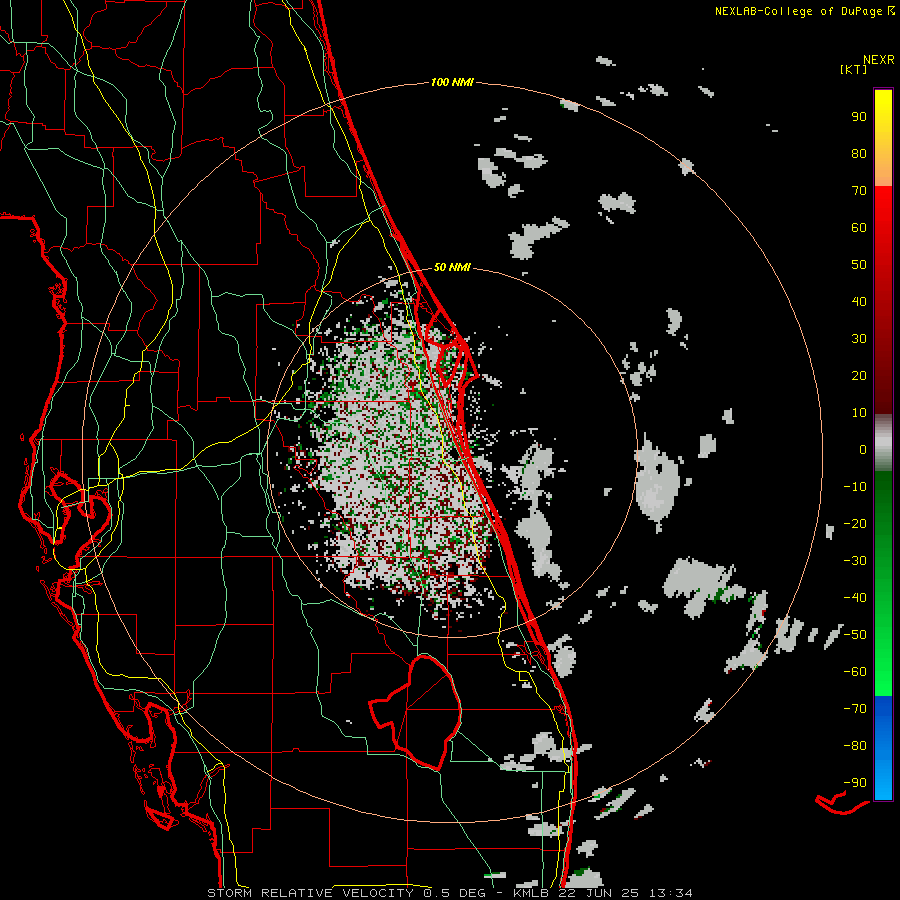Click the positive 50 knot scale label
Viewport: 900px width, 900px height.
click(x=859, y=265)
